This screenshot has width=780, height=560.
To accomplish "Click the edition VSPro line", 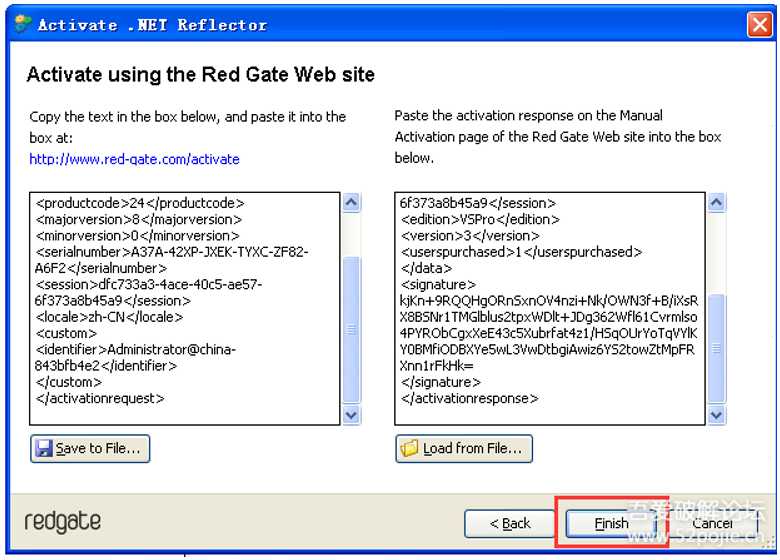I will coord(480,219).
